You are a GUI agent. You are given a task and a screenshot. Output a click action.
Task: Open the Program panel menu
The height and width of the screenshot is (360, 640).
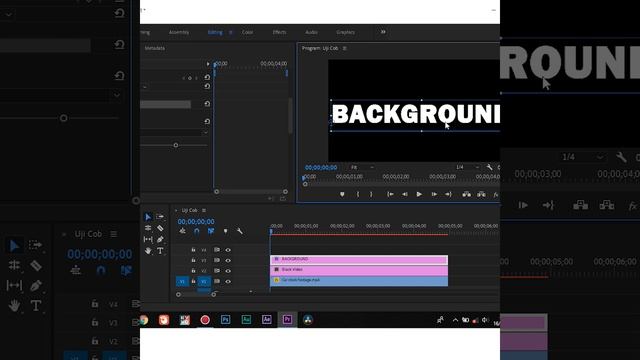(x=344, y=48)
